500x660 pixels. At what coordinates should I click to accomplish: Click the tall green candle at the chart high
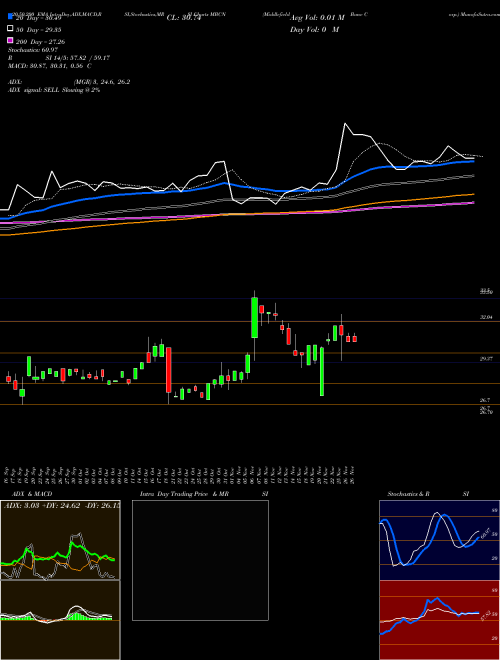pos(254,317)
